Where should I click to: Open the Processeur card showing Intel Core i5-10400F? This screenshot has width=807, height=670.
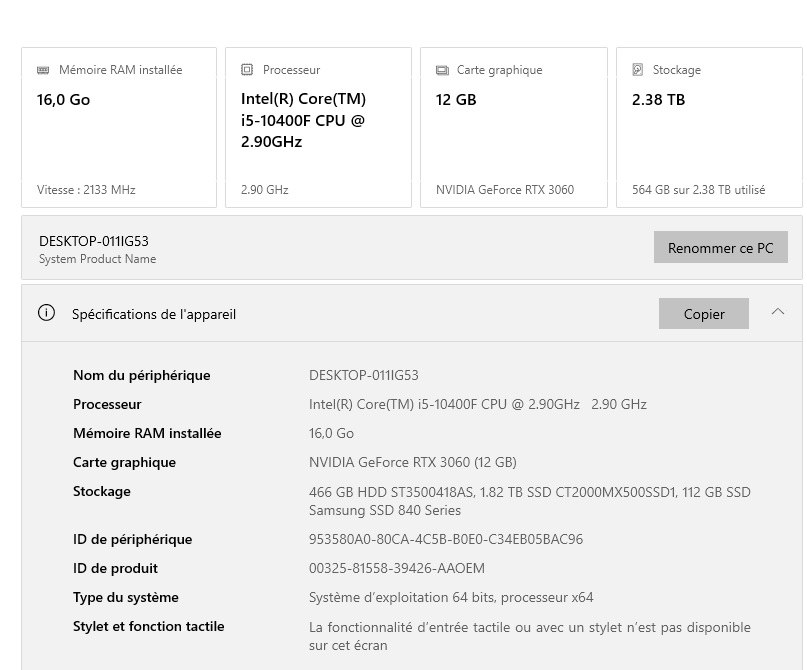(318, 127)
